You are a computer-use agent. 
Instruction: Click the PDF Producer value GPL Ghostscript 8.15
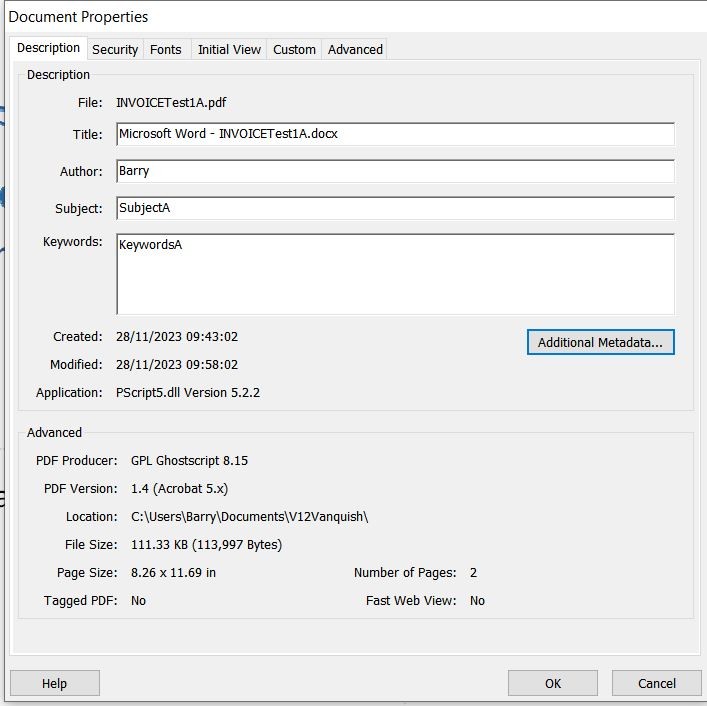(x=189, y=461)
